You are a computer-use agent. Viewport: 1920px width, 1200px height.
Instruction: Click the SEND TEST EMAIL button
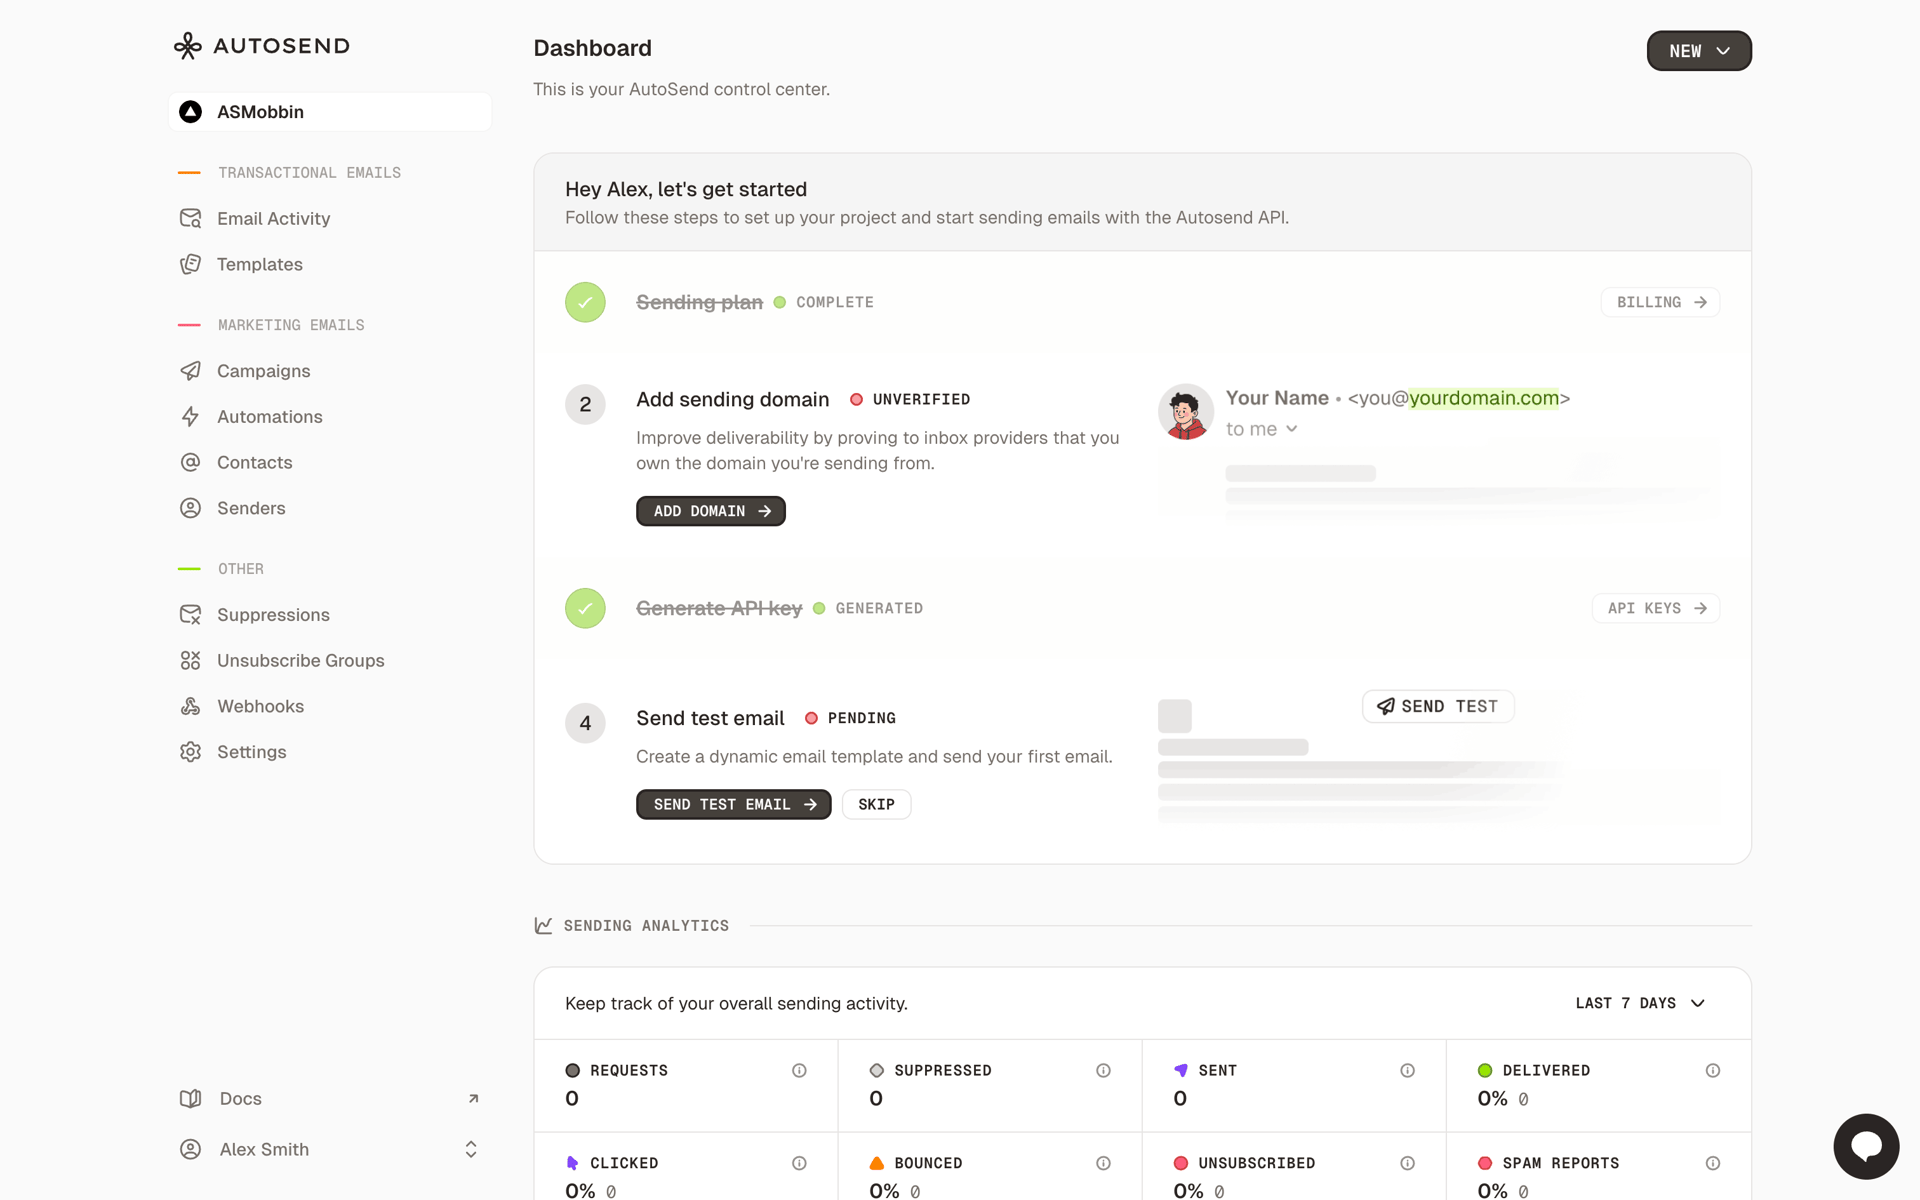tap(733, 805)
